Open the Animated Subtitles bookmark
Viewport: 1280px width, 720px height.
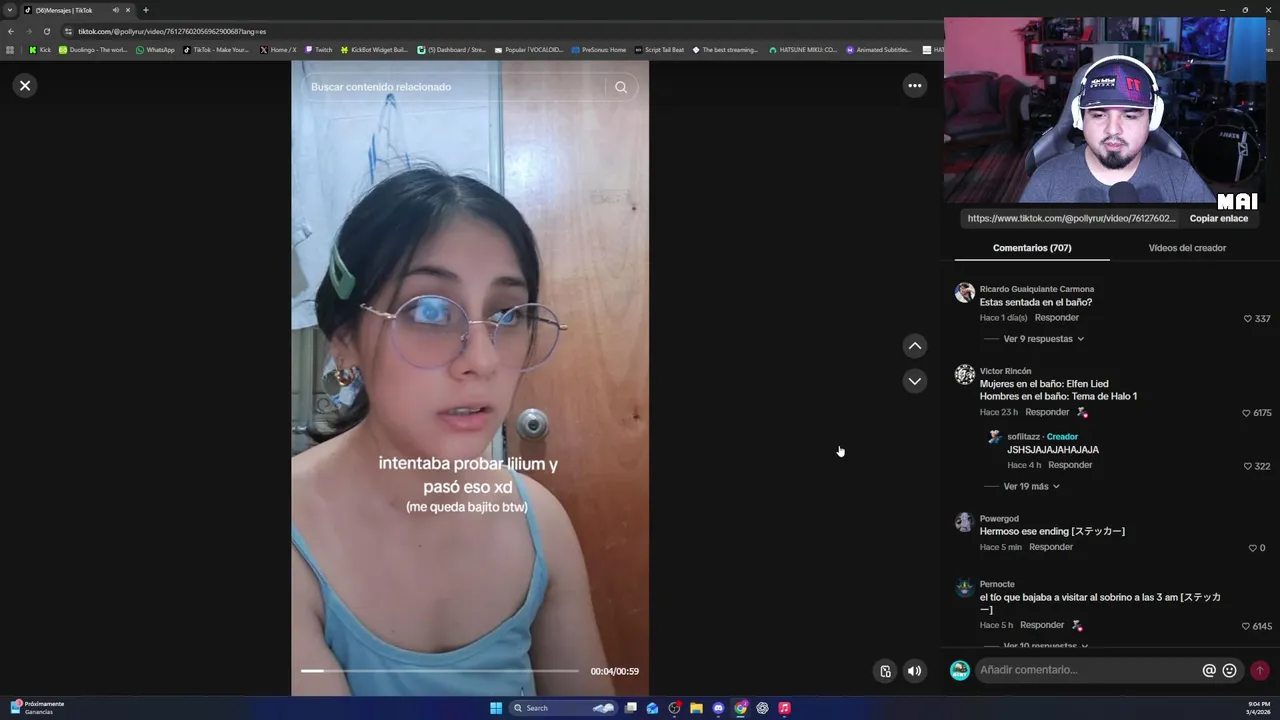879,49
